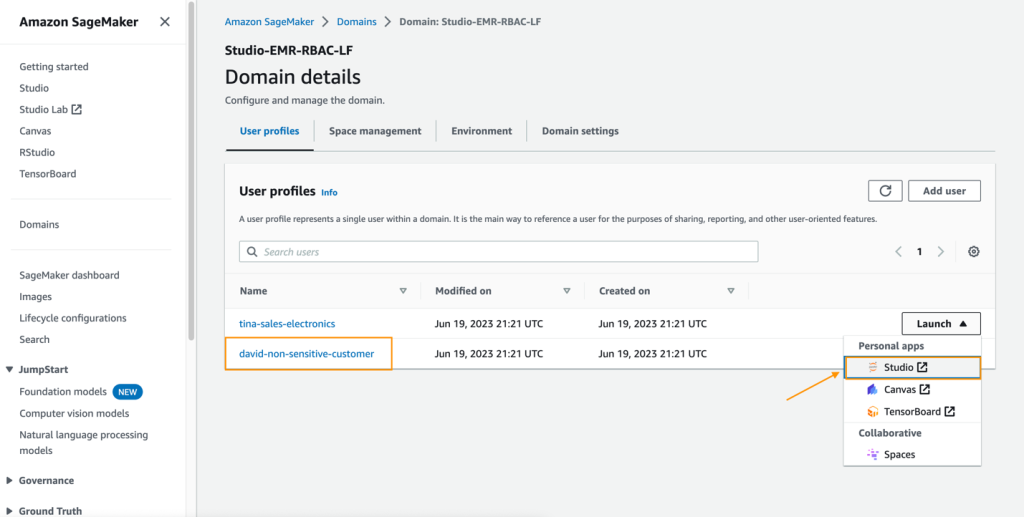Launch Studio from Personal apps menu
Screen dimensions: 1024x517
click(912, 368)
